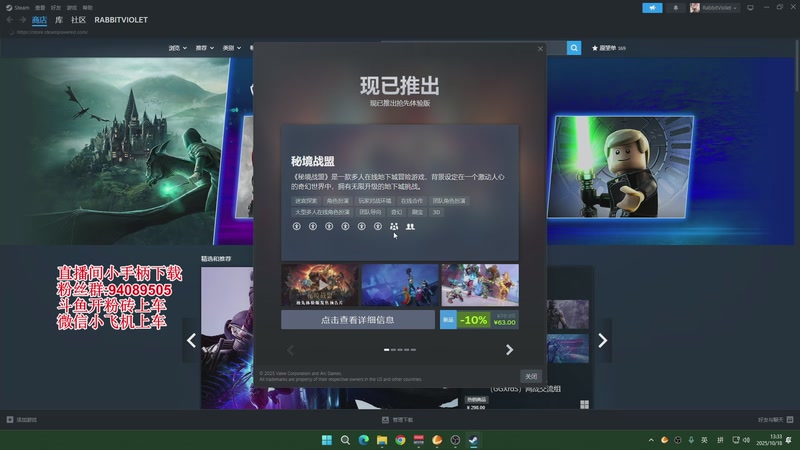The height and width of the screenshot is (450, 800).
Task: Click the back navigation arrow
Action: point(10,20)
